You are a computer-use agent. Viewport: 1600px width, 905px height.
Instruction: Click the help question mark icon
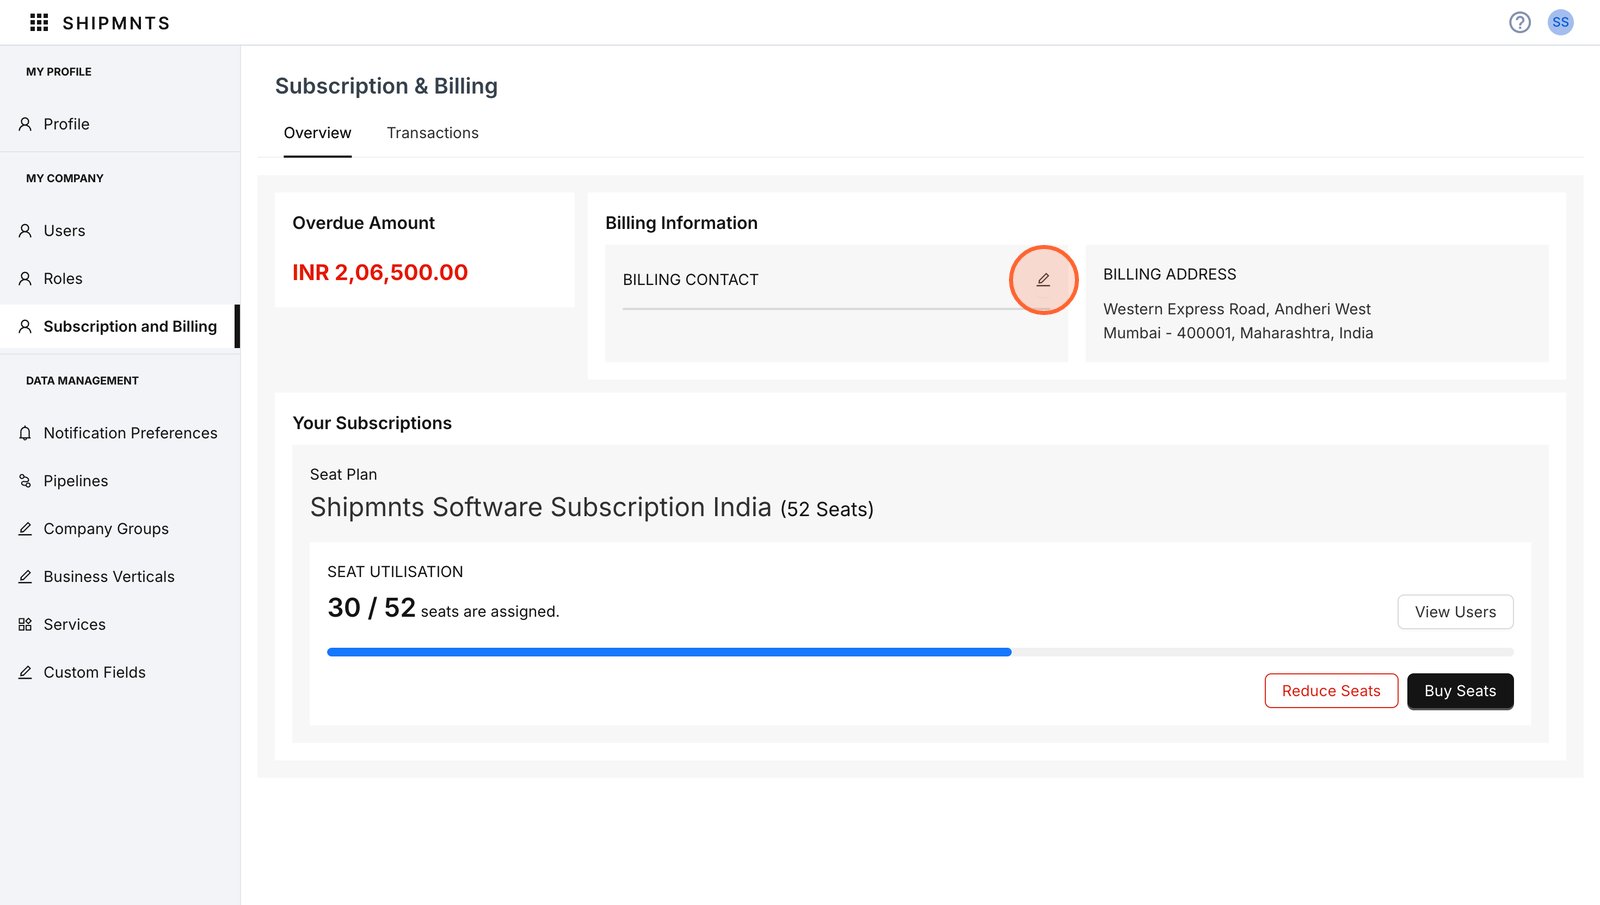click(1519, 22)
